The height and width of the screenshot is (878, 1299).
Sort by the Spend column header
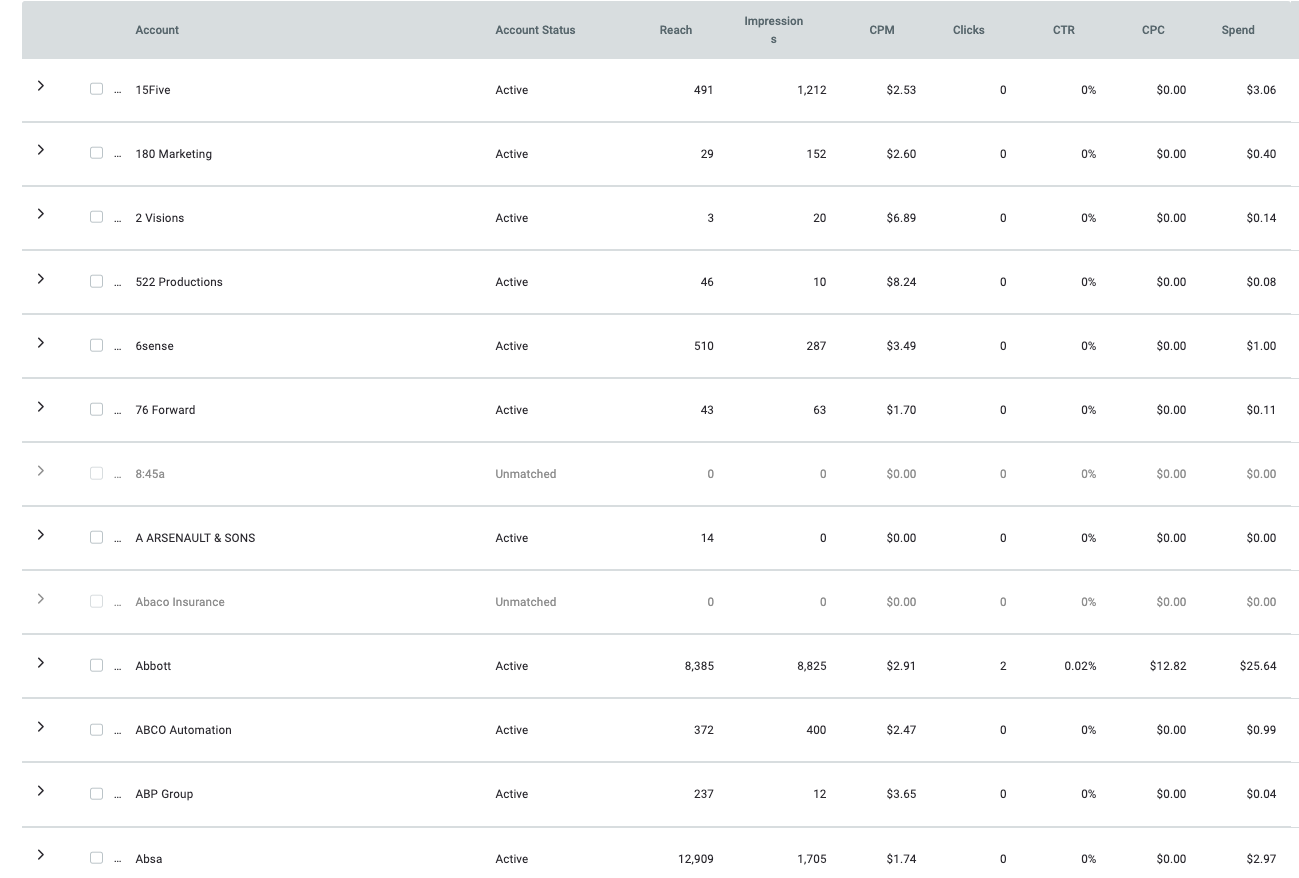(x=1238, y=30)
